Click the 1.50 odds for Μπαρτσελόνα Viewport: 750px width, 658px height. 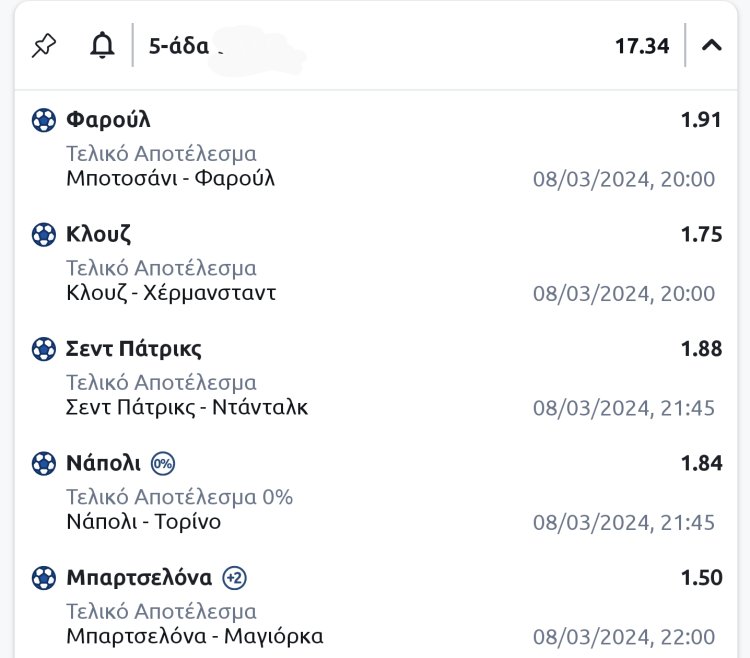[x=701, y=578]
